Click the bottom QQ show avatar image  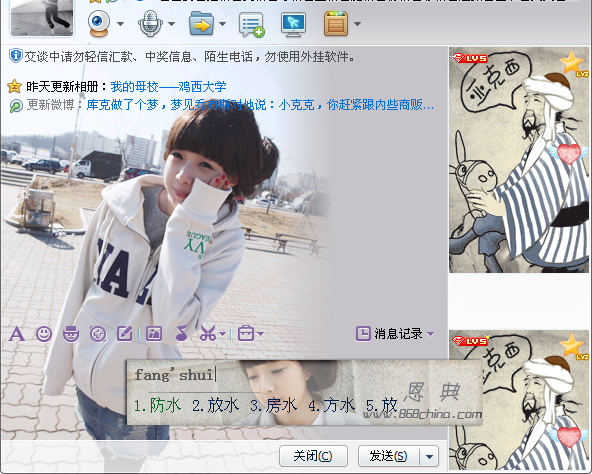click(519, 400)
